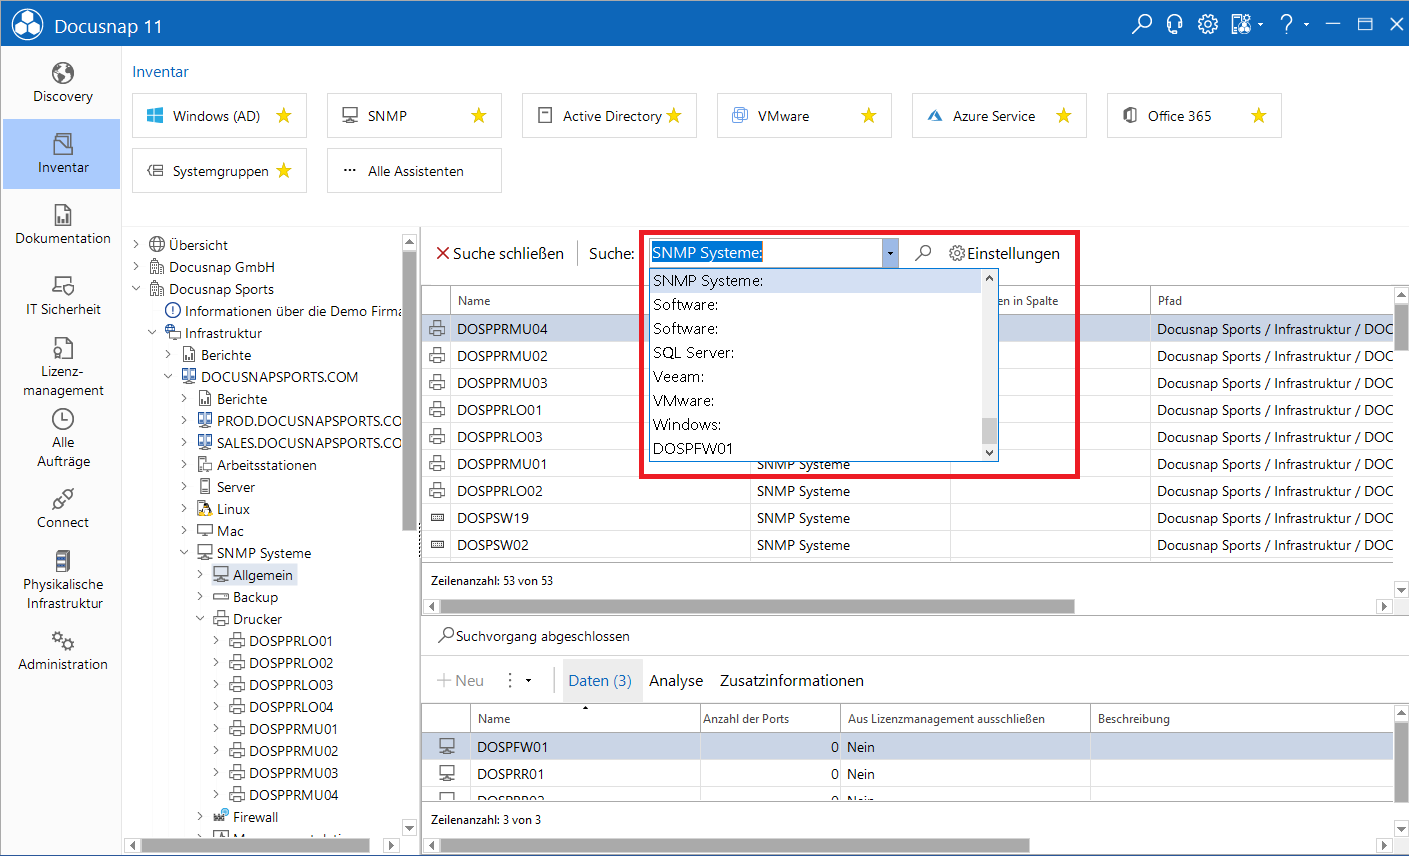Select the Daten (3) tab
This screenshot has height=856, width=1412.
pos(600,681)
